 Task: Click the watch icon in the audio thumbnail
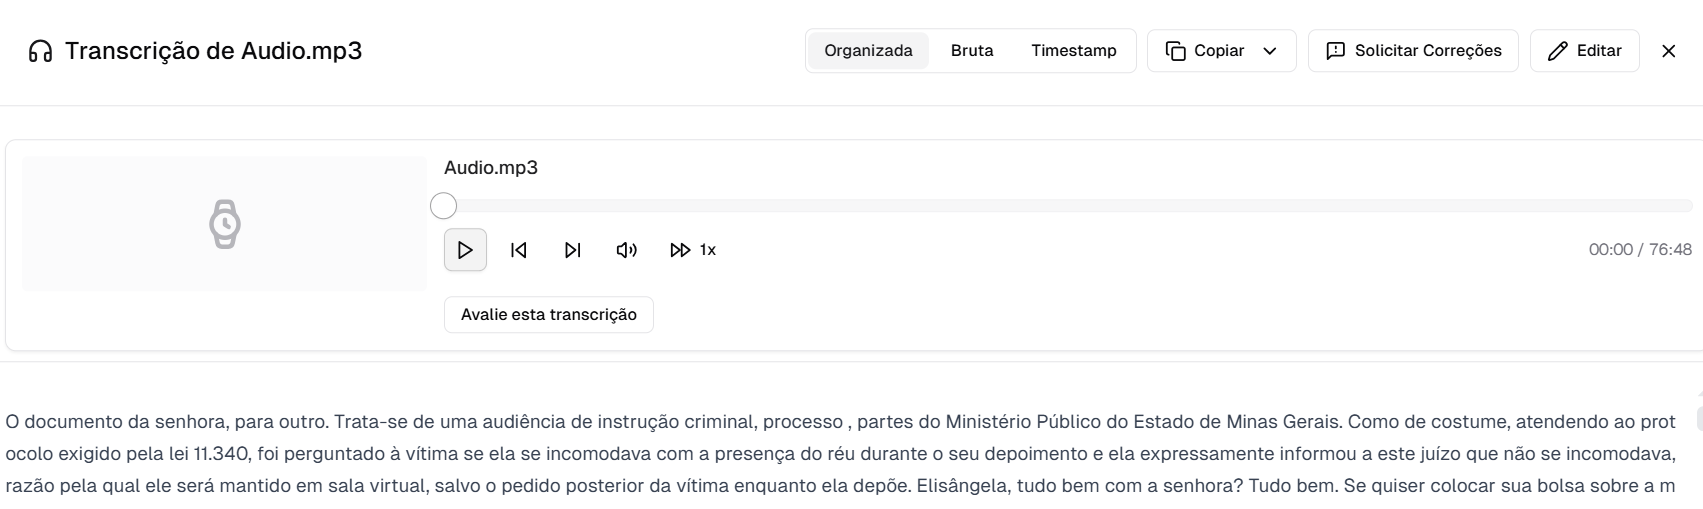pyautogui.click(x=225, y=224)
